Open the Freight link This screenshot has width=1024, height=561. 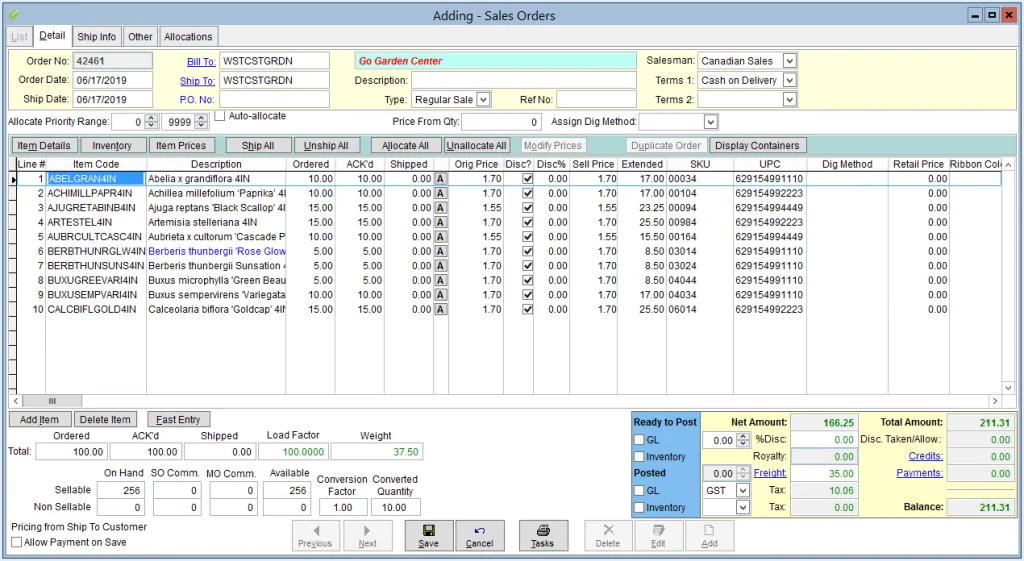770,473
